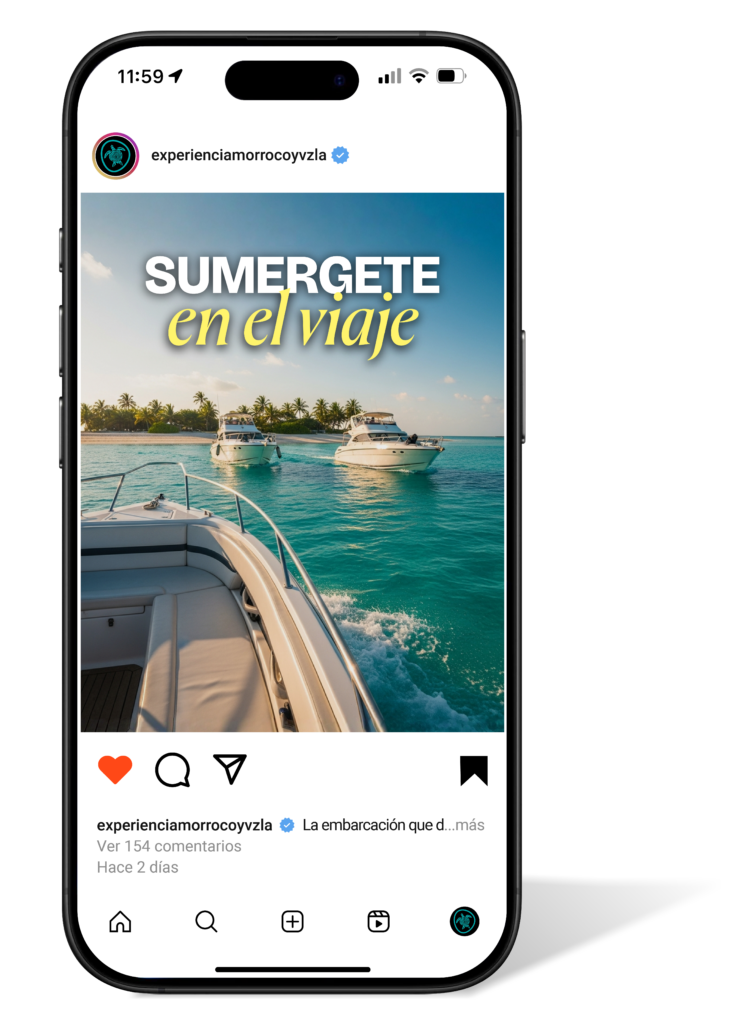Tap the "Sumergete en el viaje" post image

click(292, 462)
